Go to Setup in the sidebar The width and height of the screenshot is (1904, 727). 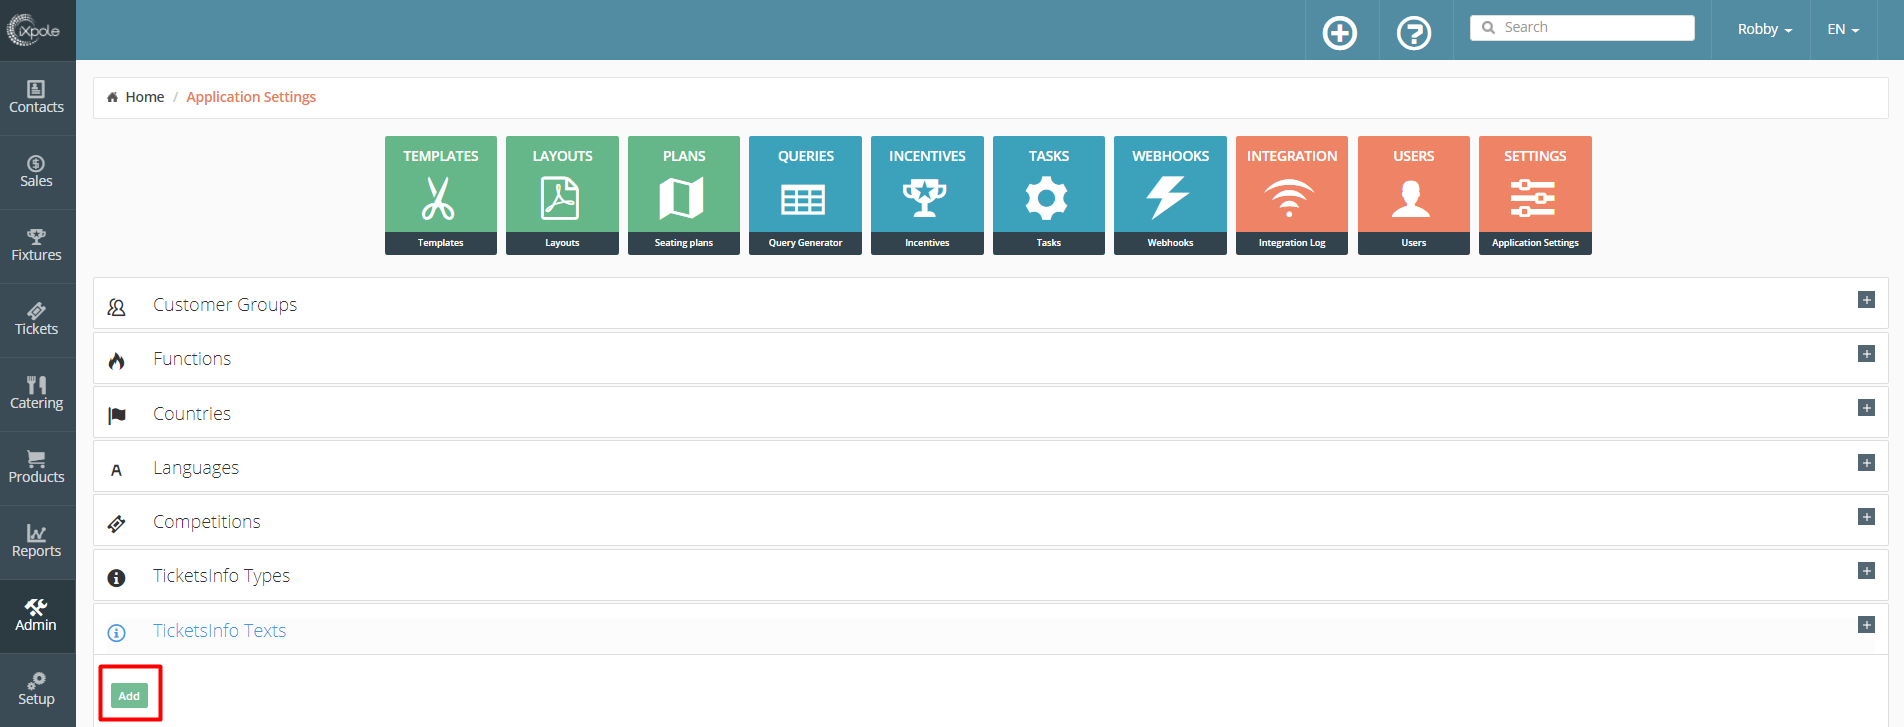point(37,690)
